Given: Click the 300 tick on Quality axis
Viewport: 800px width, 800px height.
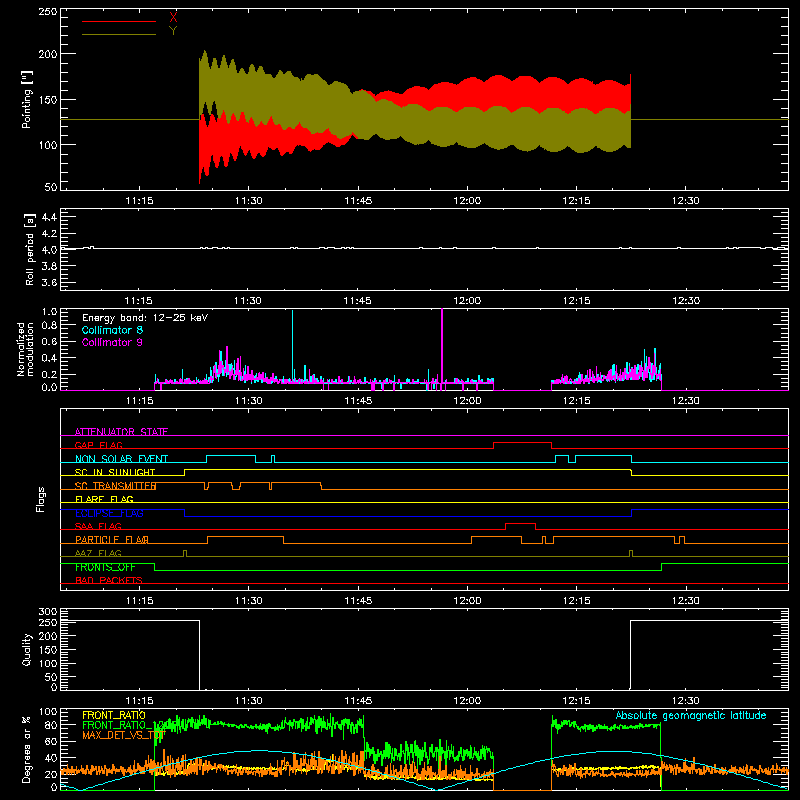Looking at the screenshot, I should (x=48, y=611).
